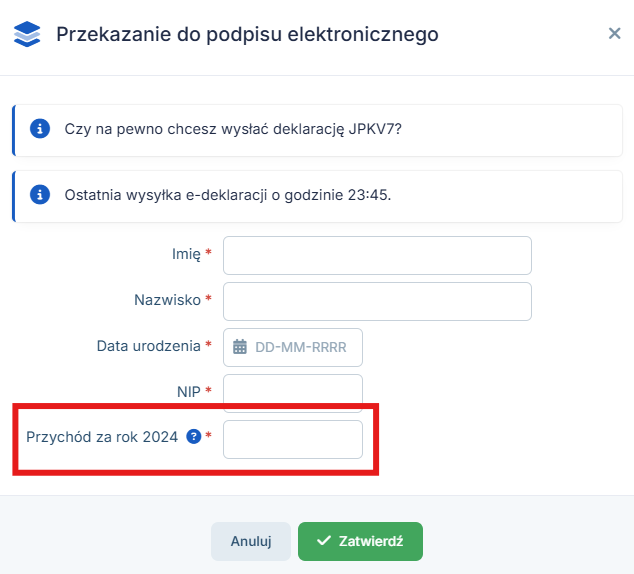This screenshot has height=574, width=634.
Task: Click the info icon beside the 23:45 deadline notice
Action: [x=40, y=194]
